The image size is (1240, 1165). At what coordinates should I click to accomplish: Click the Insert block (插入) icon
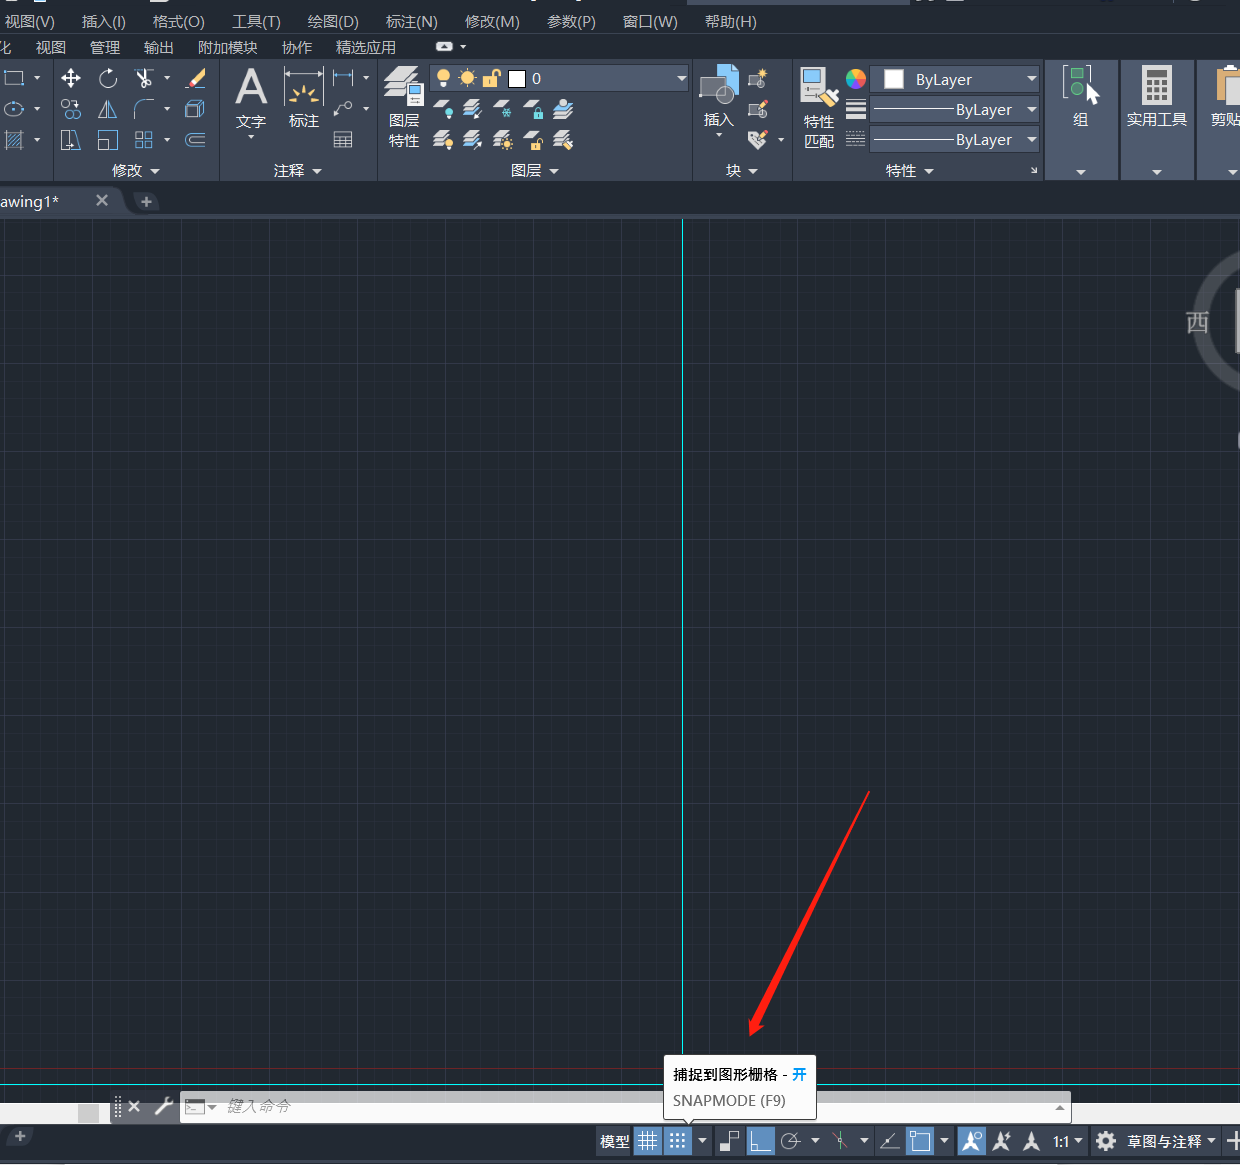click(718, 98)
